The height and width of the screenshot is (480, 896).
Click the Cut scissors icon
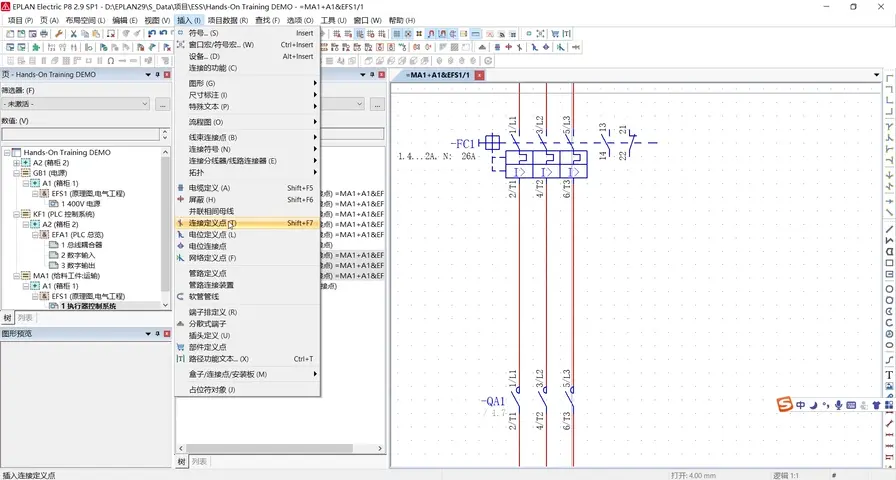pos(74,33)
